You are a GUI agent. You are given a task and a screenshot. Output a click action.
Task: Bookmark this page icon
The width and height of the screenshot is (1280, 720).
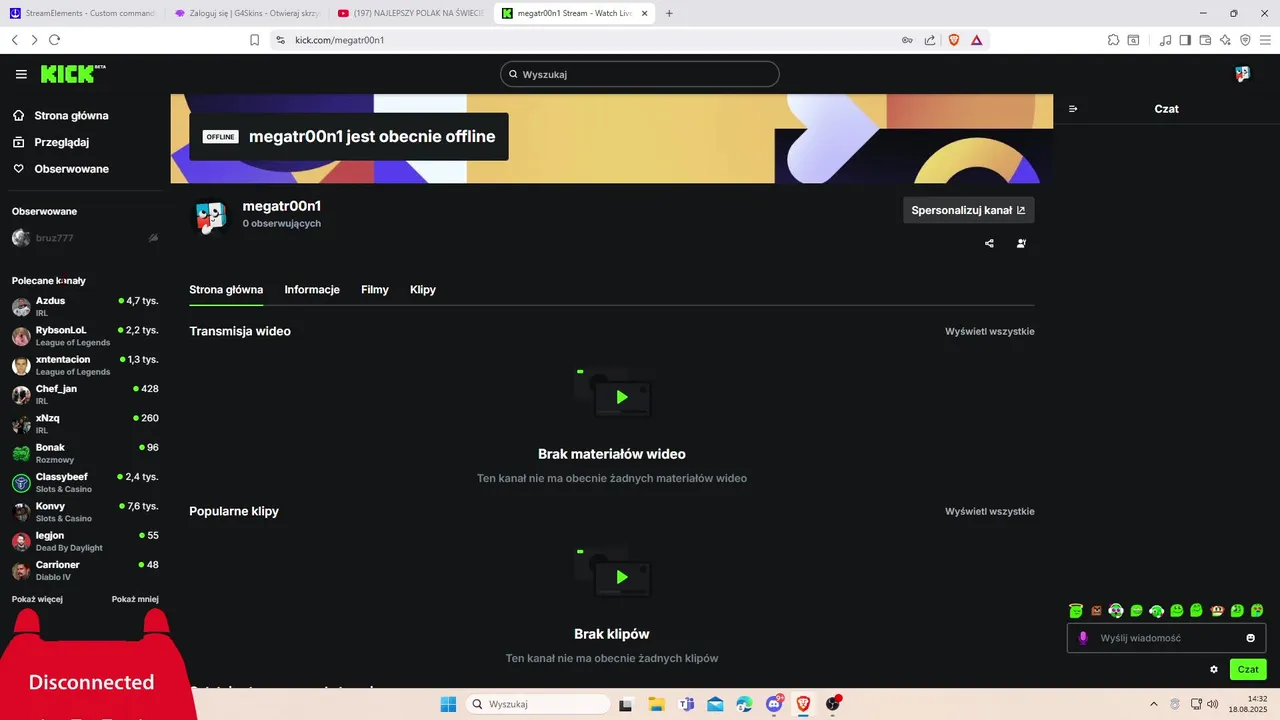(x=254, y=40)
